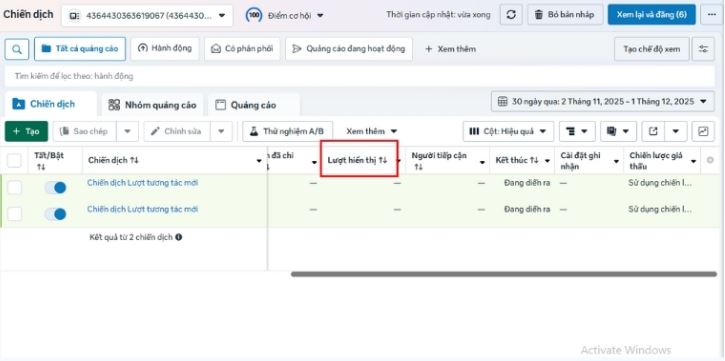Open the three-dots more options menu

[x=712, y=14]
